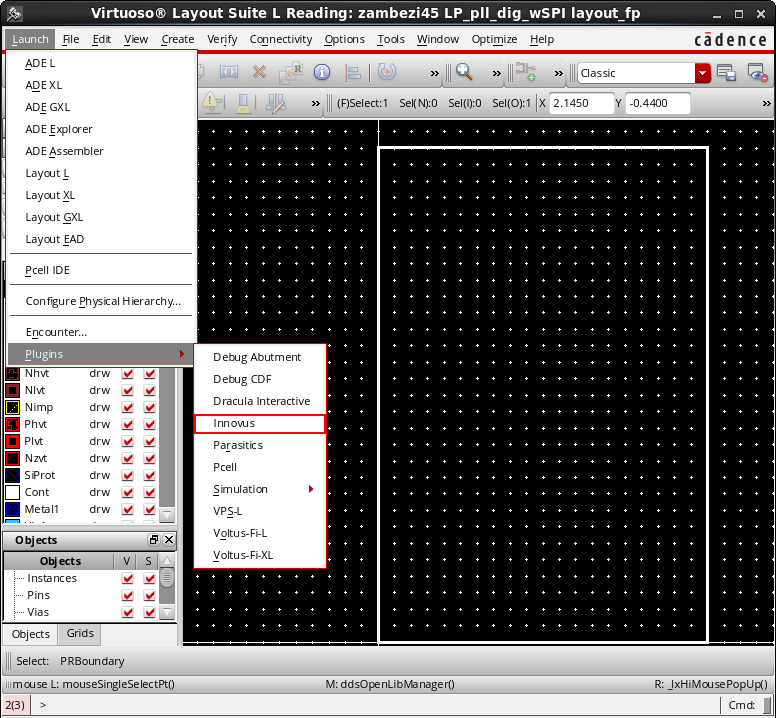Viewport: 776px width, 718px height.
Task: Click the workspace save icon beside Classic
Action: point(727,73)
